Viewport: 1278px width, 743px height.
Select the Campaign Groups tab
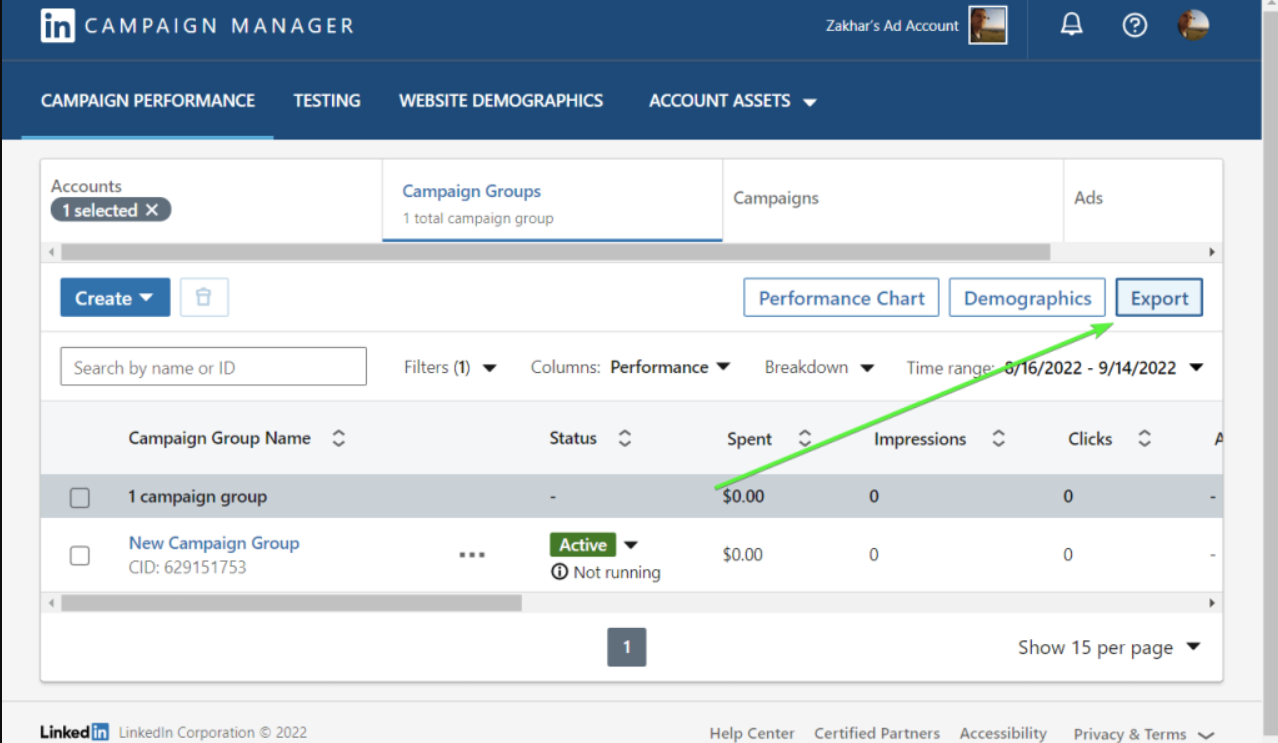coord(552,201)
